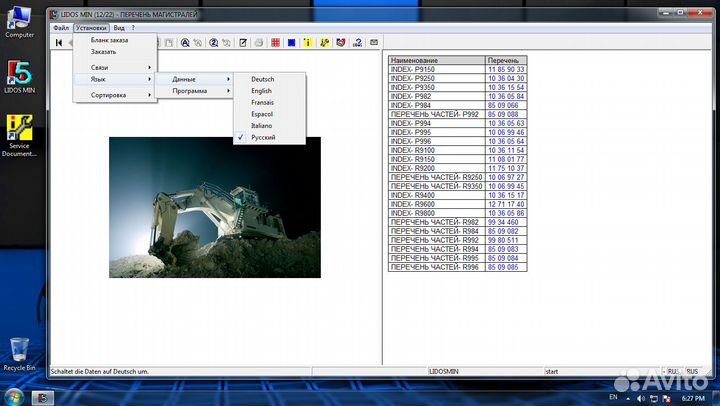720x406 pixels.
Task: Select the Бланк заказа menu entry
Action: [x=109, y=40]
